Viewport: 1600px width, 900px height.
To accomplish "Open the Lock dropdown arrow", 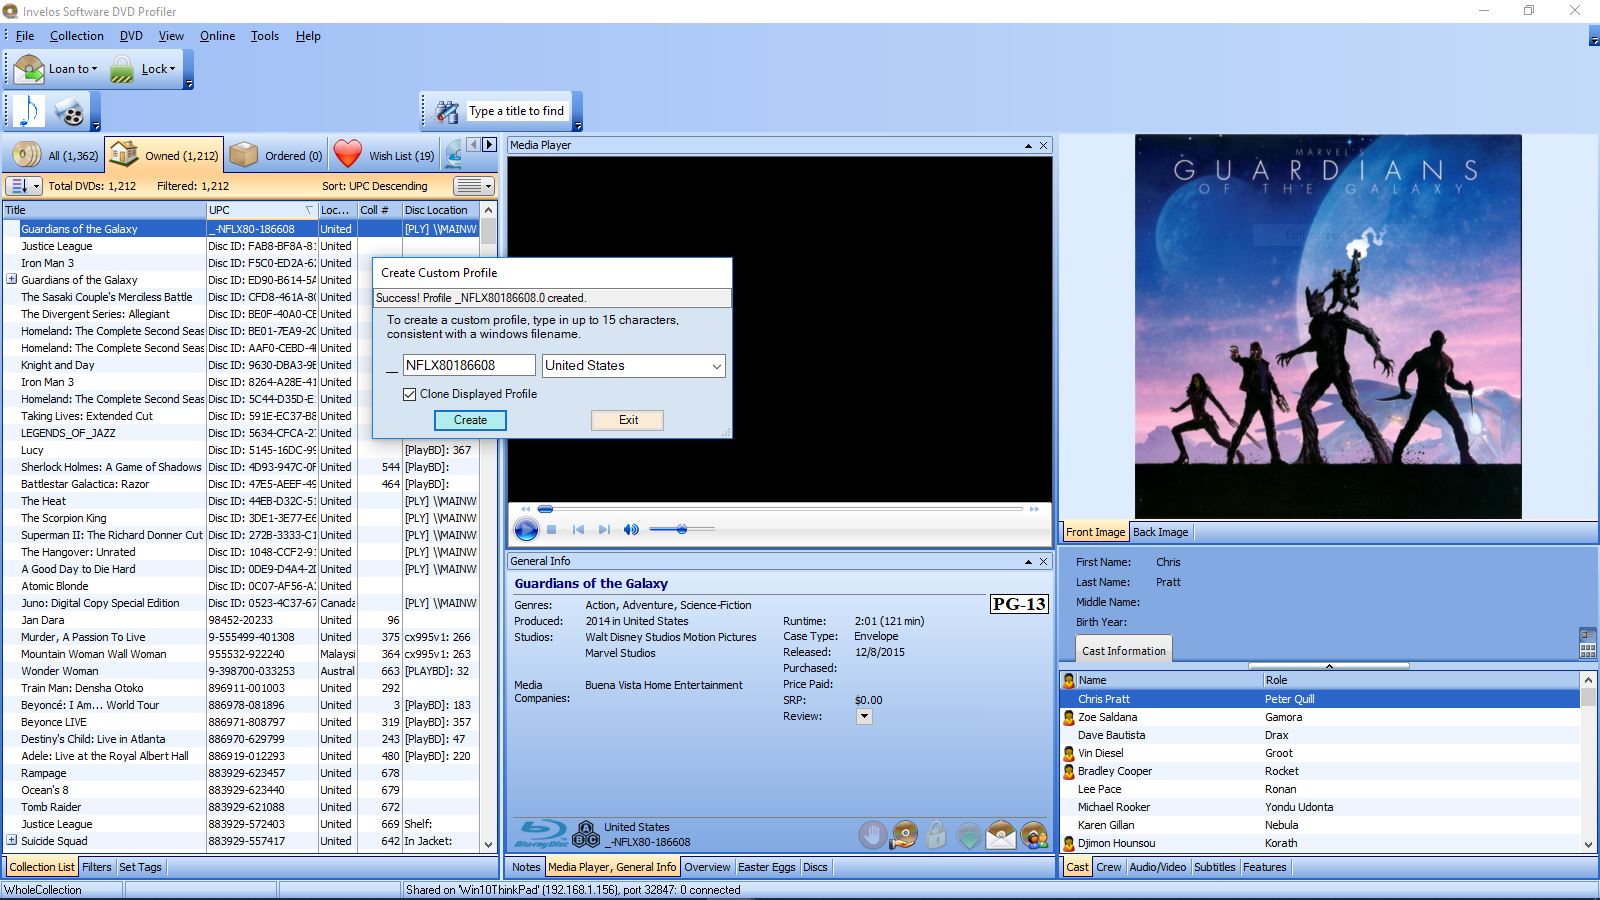I will pyautogui.click(x=172, y=69).
